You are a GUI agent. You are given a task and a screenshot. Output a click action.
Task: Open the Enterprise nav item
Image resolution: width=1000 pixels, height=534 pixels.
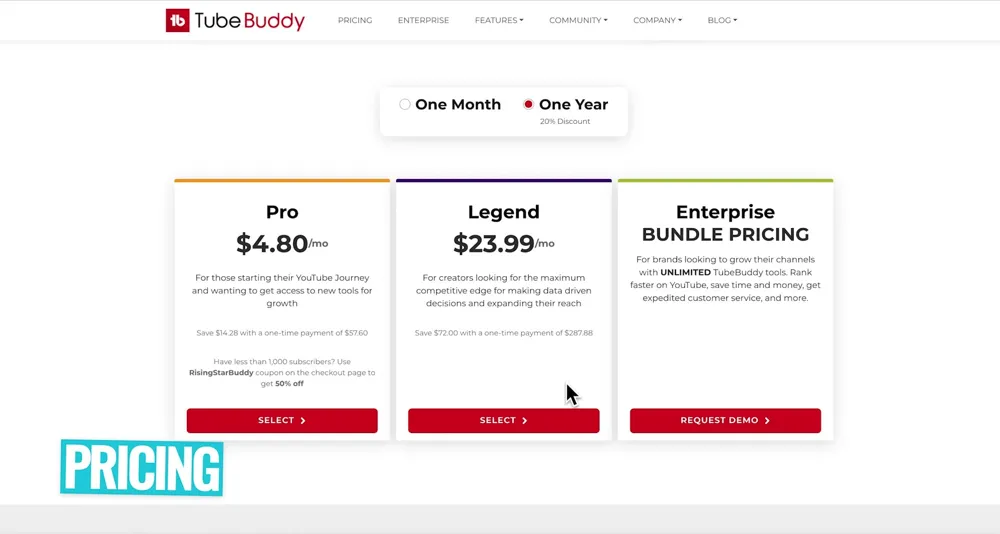(x=423, y=20)
